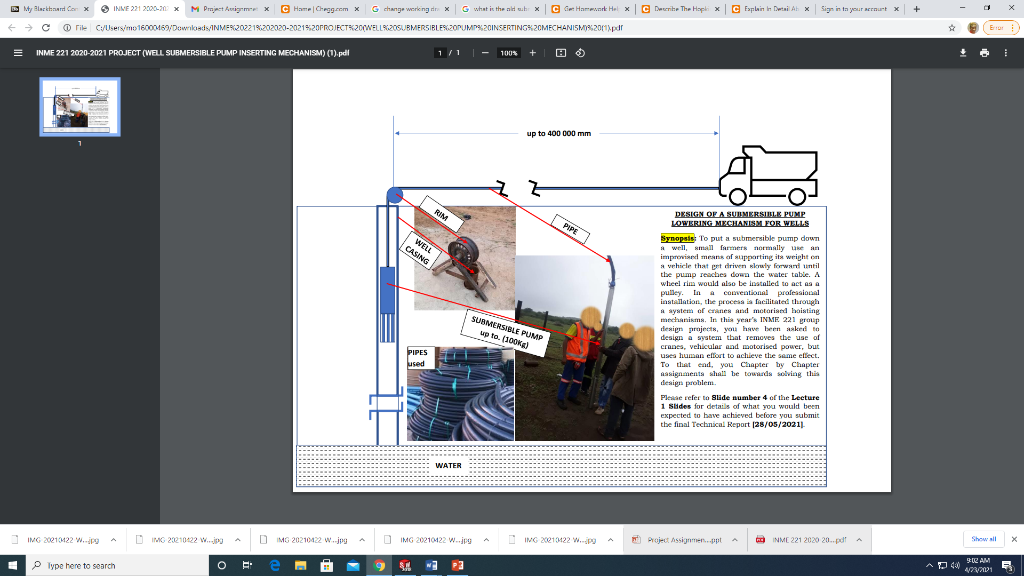
Task: Switch to the Project Assignment Gmail tab
Action: [227, 9]
